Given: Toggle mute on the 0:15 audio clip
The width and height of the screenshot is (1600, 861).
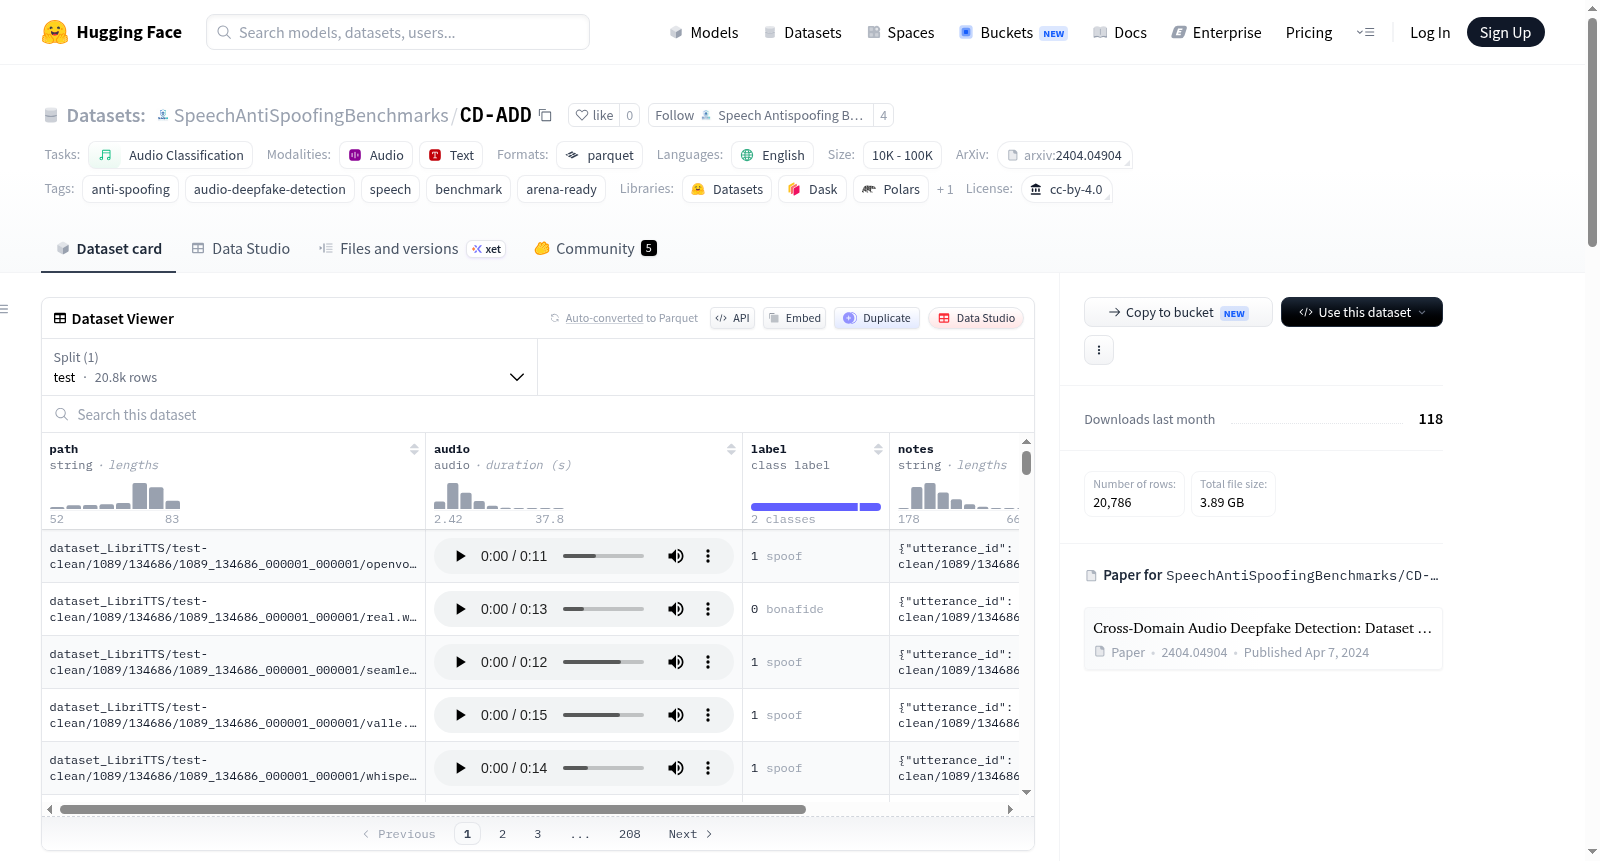Looking at the screenshot, I should coord(676,715).
